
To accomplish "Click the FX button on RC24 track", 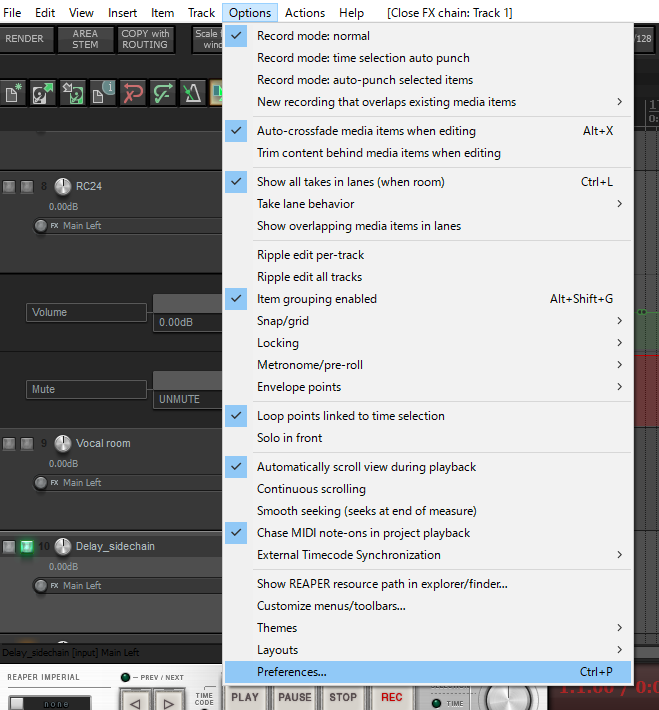I will (x=54, y=225).
